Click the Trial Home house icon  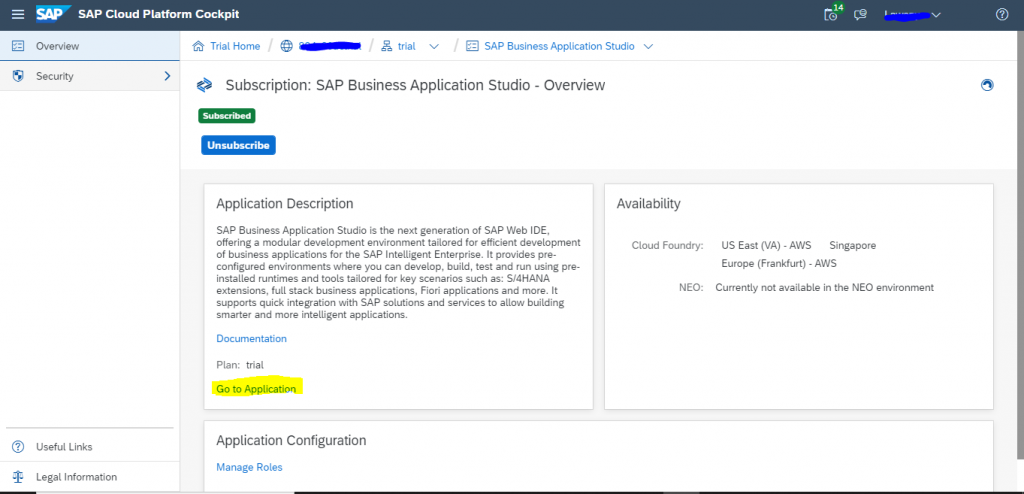[198, 46]
